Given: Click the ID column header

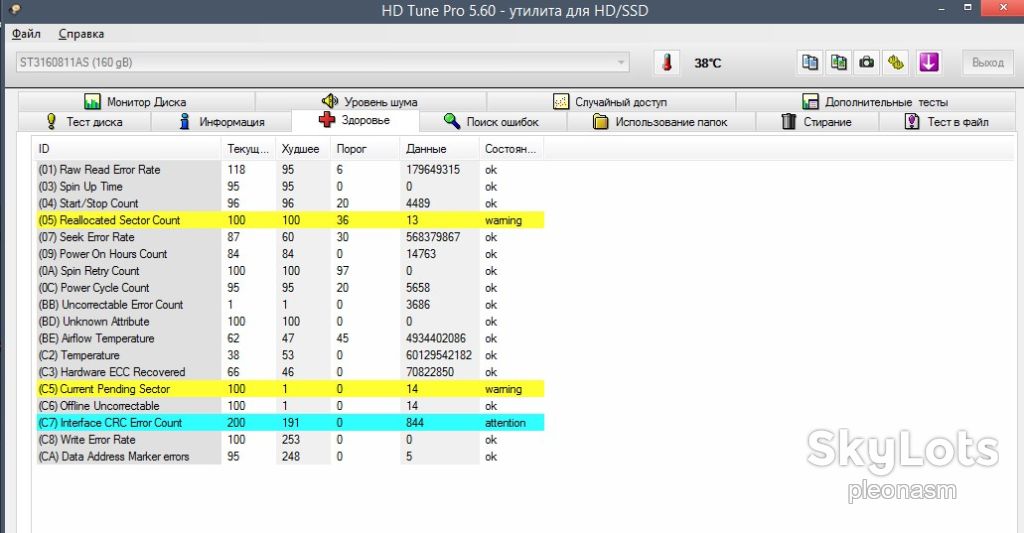Looking at the screenshot, I should 127,149.
